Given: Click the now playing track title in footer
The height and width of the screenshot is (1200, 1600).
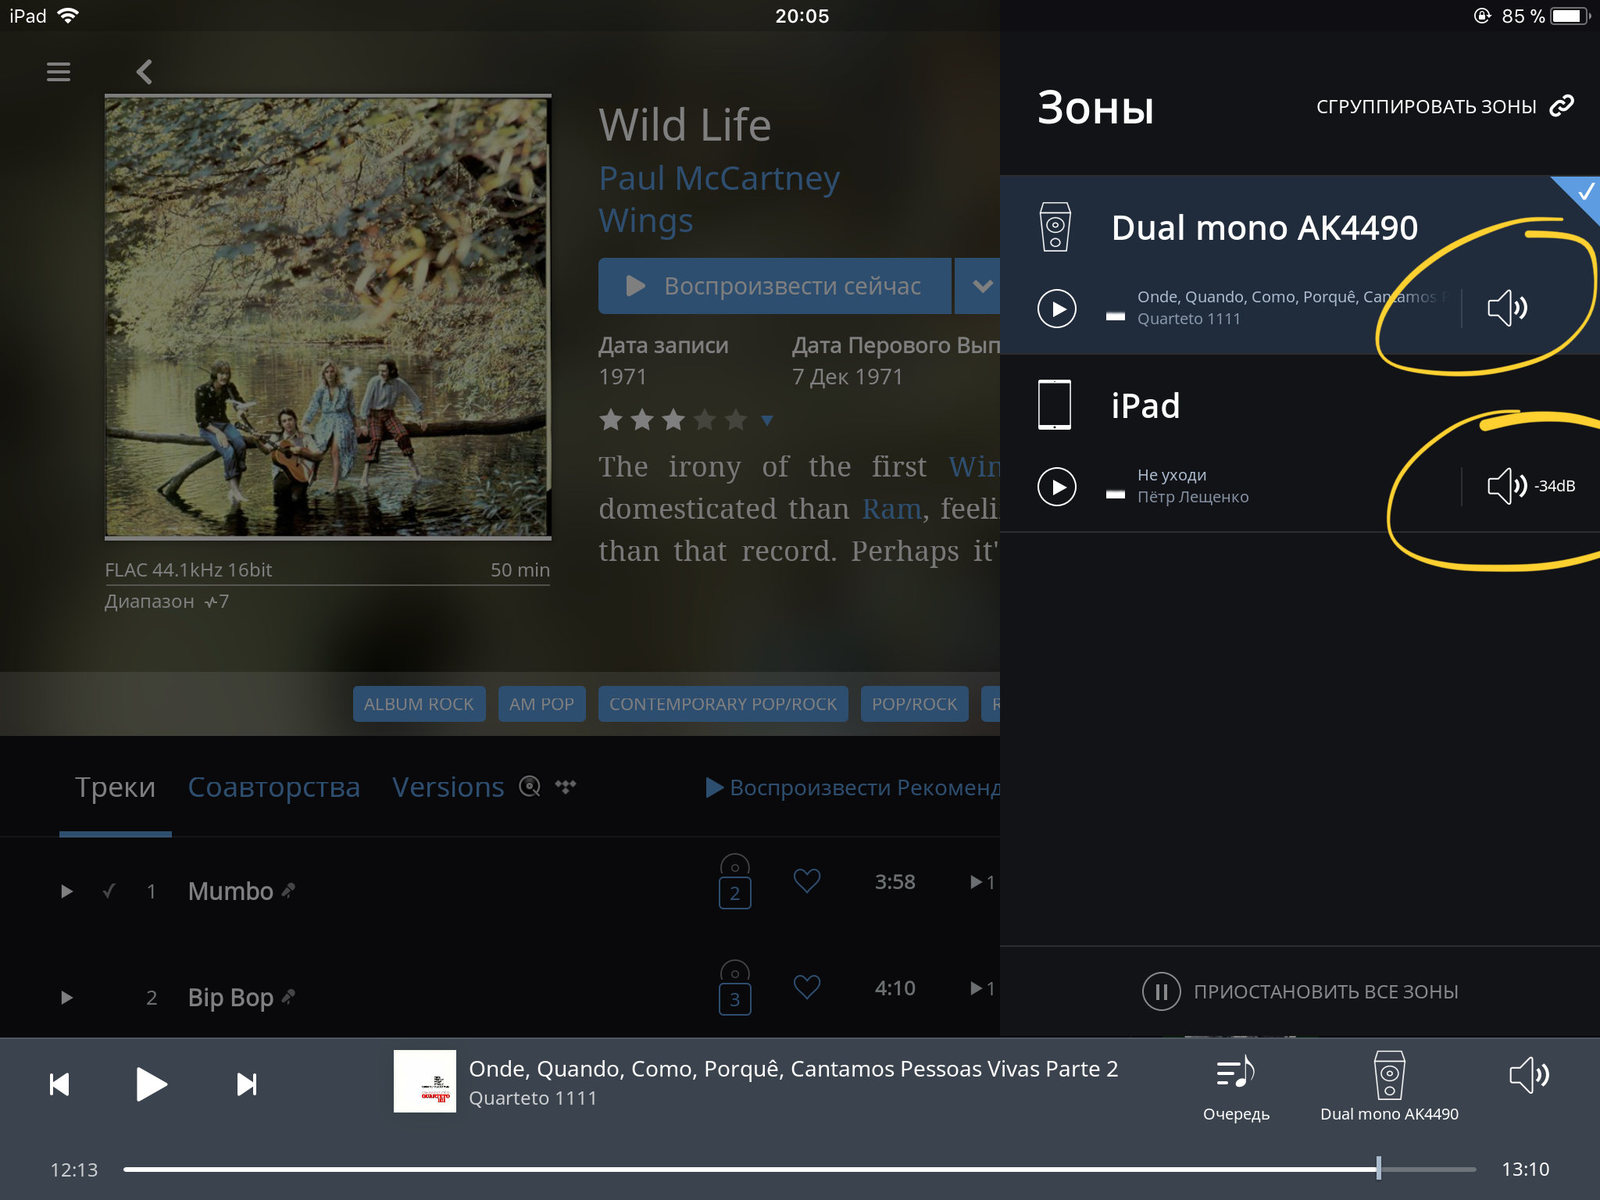Looking at the screenshot, I should tap(793, 1068).
